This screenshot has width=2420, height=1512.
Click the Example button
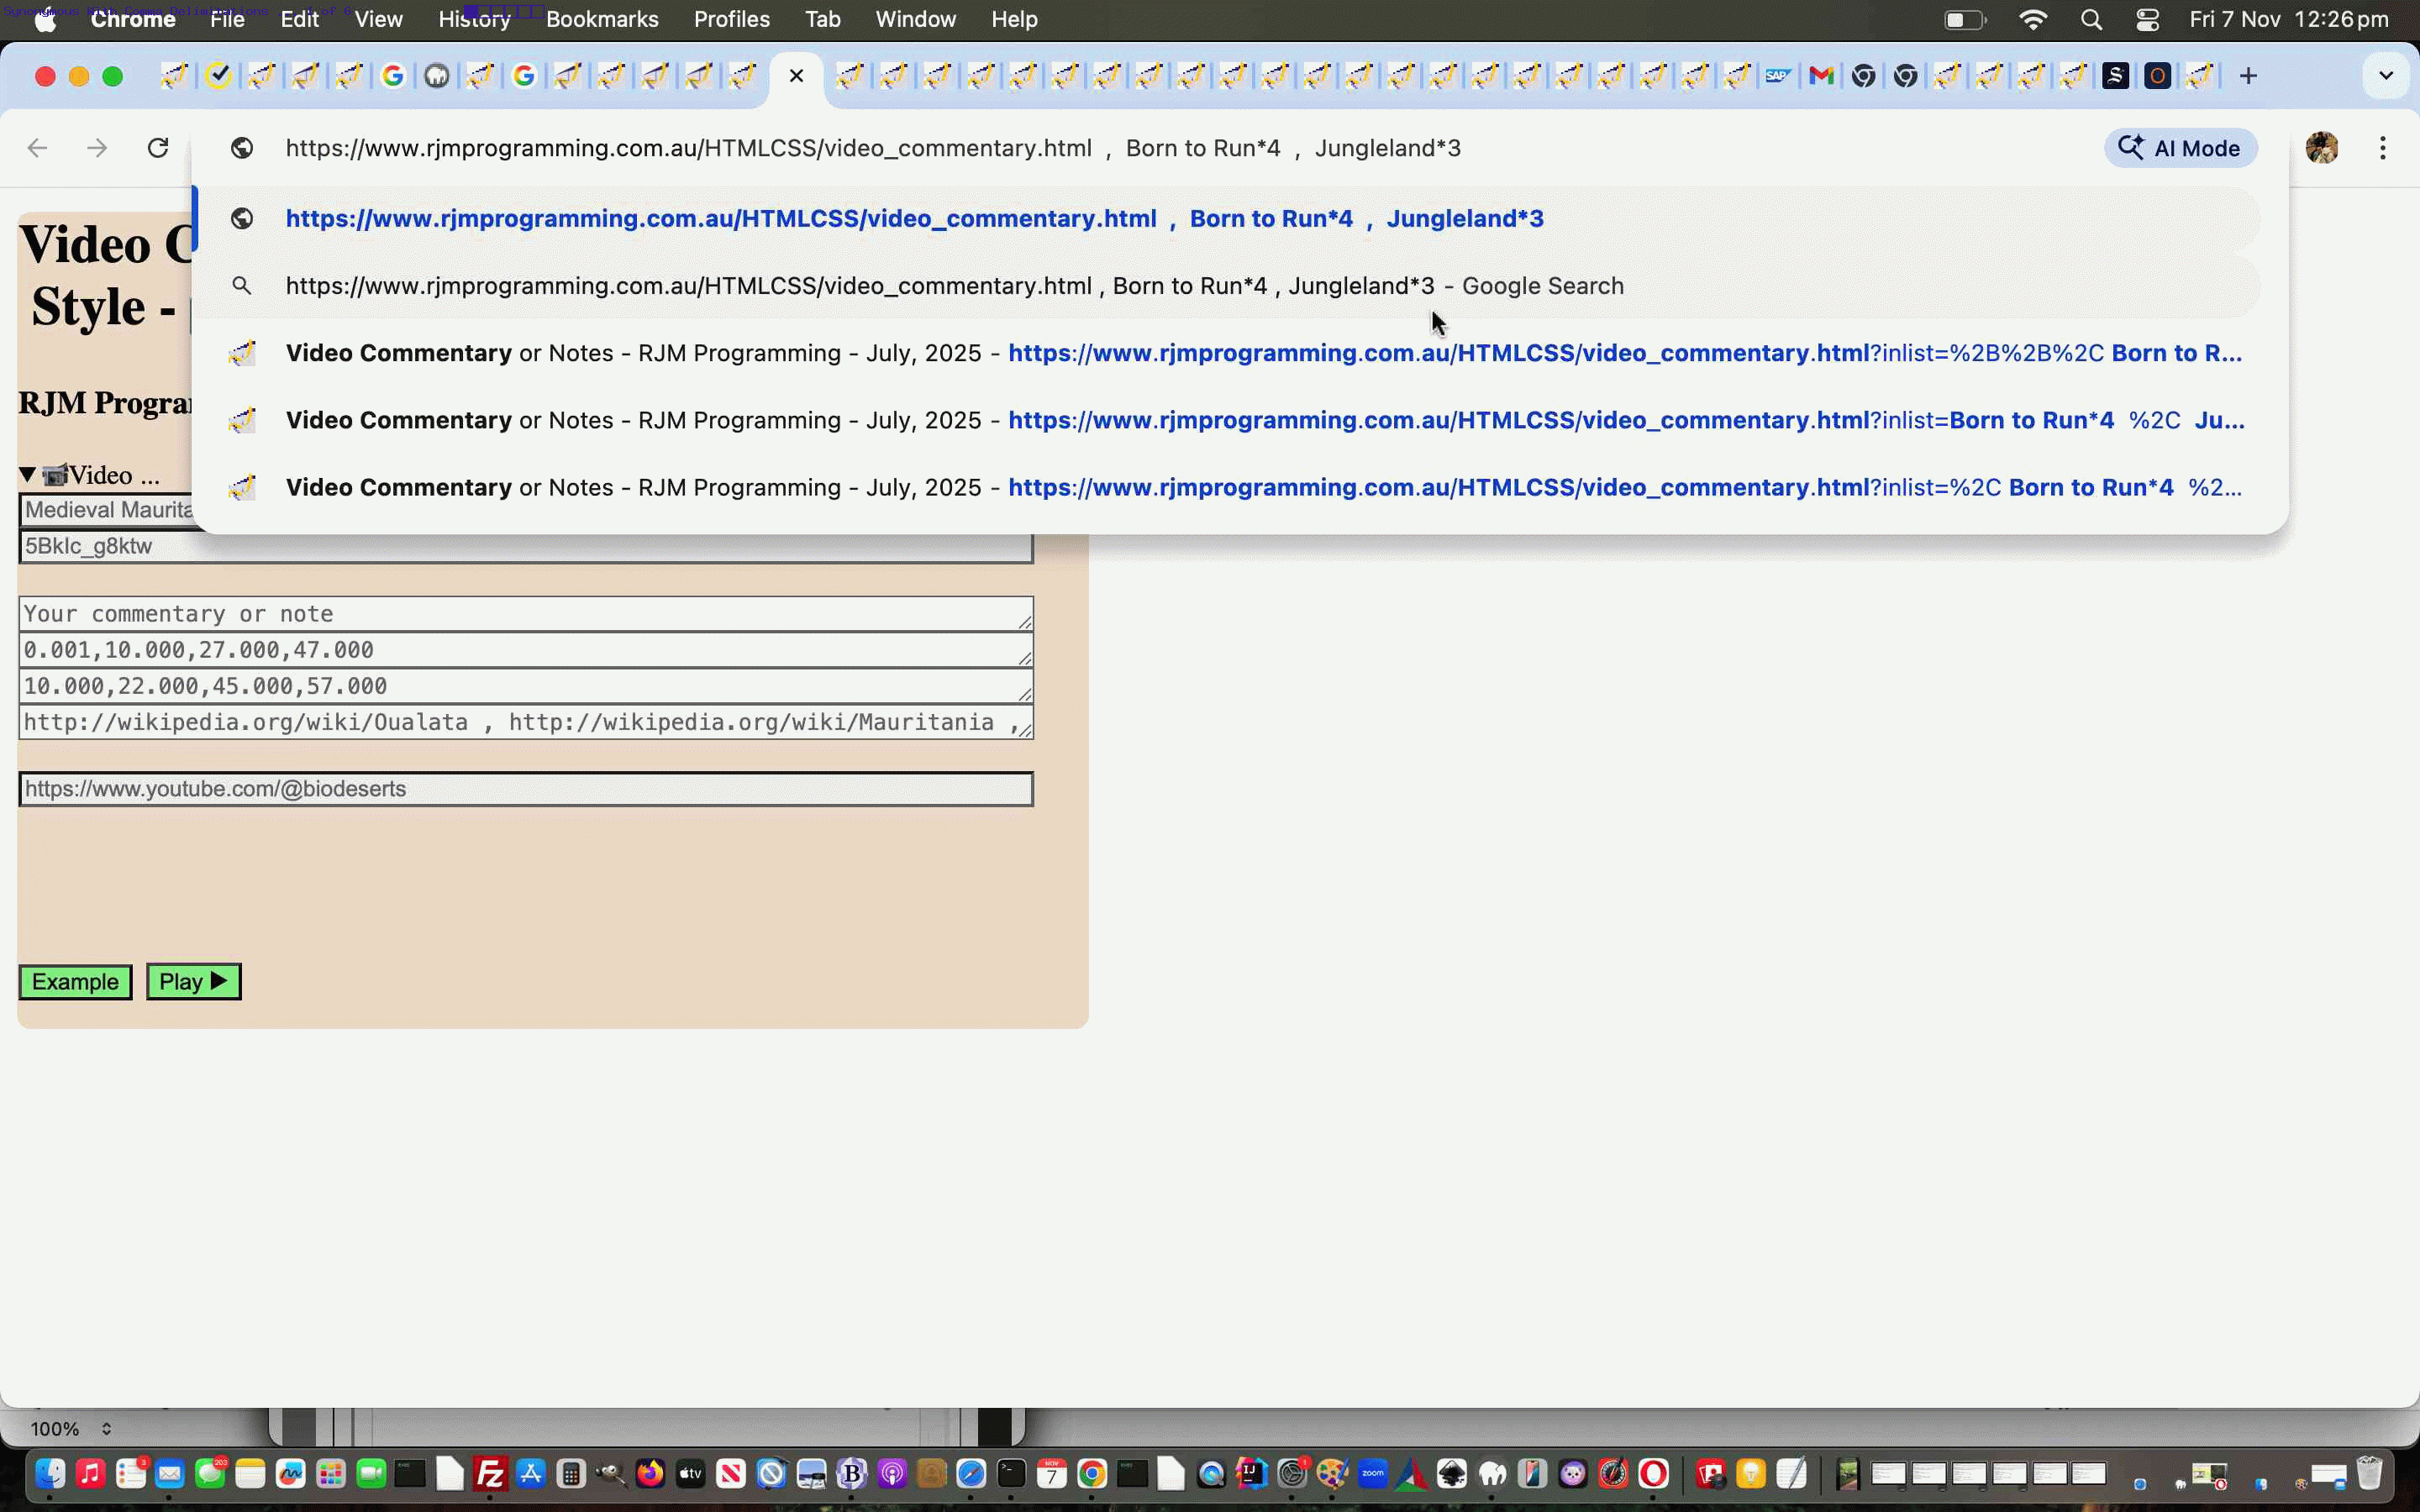click(74, 981)
